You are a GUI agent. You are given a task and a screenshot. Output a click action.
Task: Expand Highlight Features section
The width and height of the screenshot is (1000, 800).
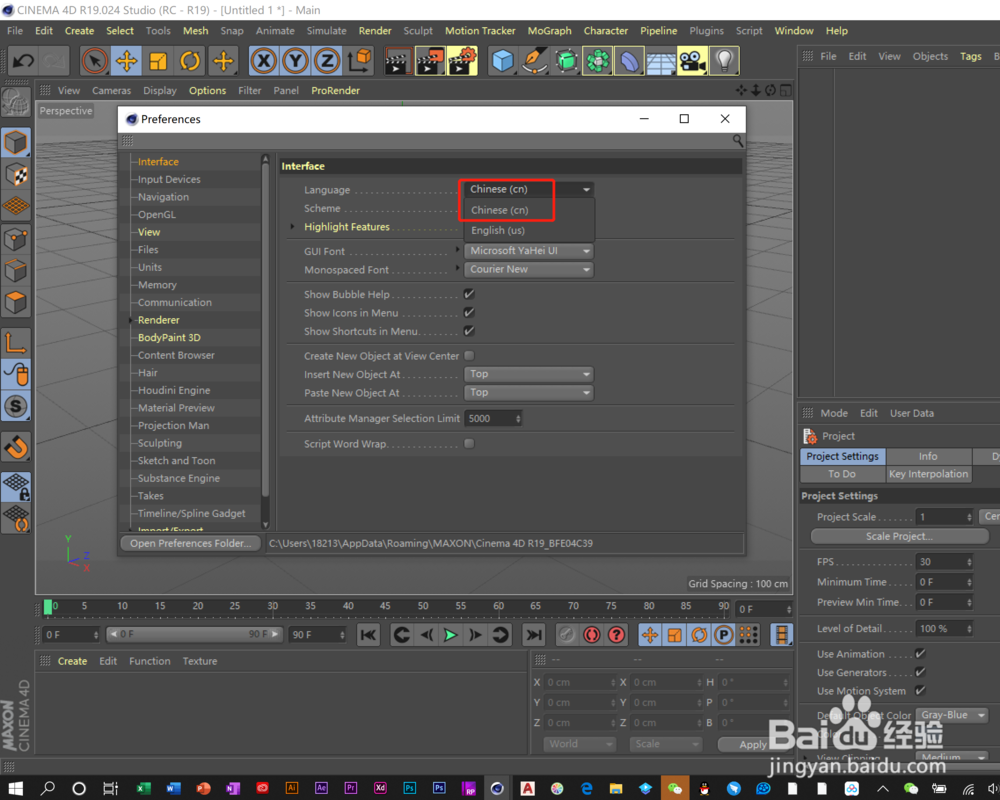292,226
